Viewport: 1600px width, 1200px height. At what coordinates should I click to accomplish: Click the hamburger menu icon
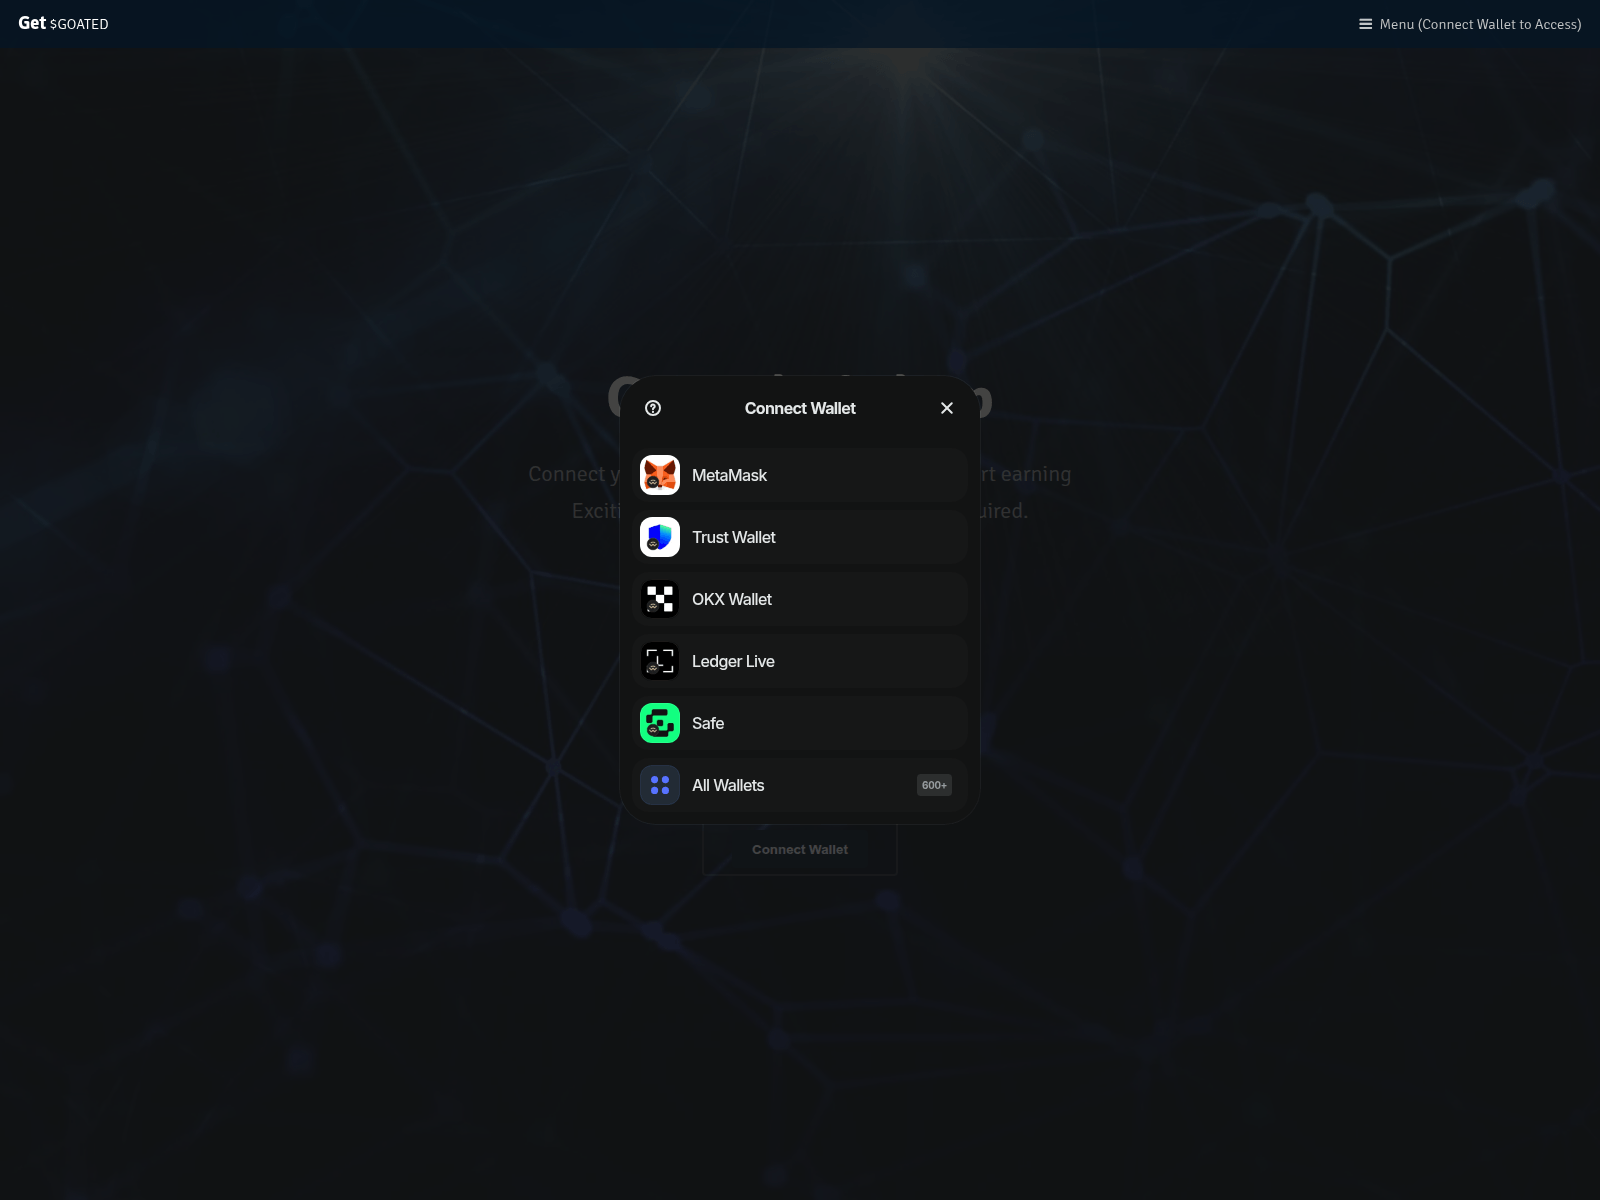(x=1365, y=24)
